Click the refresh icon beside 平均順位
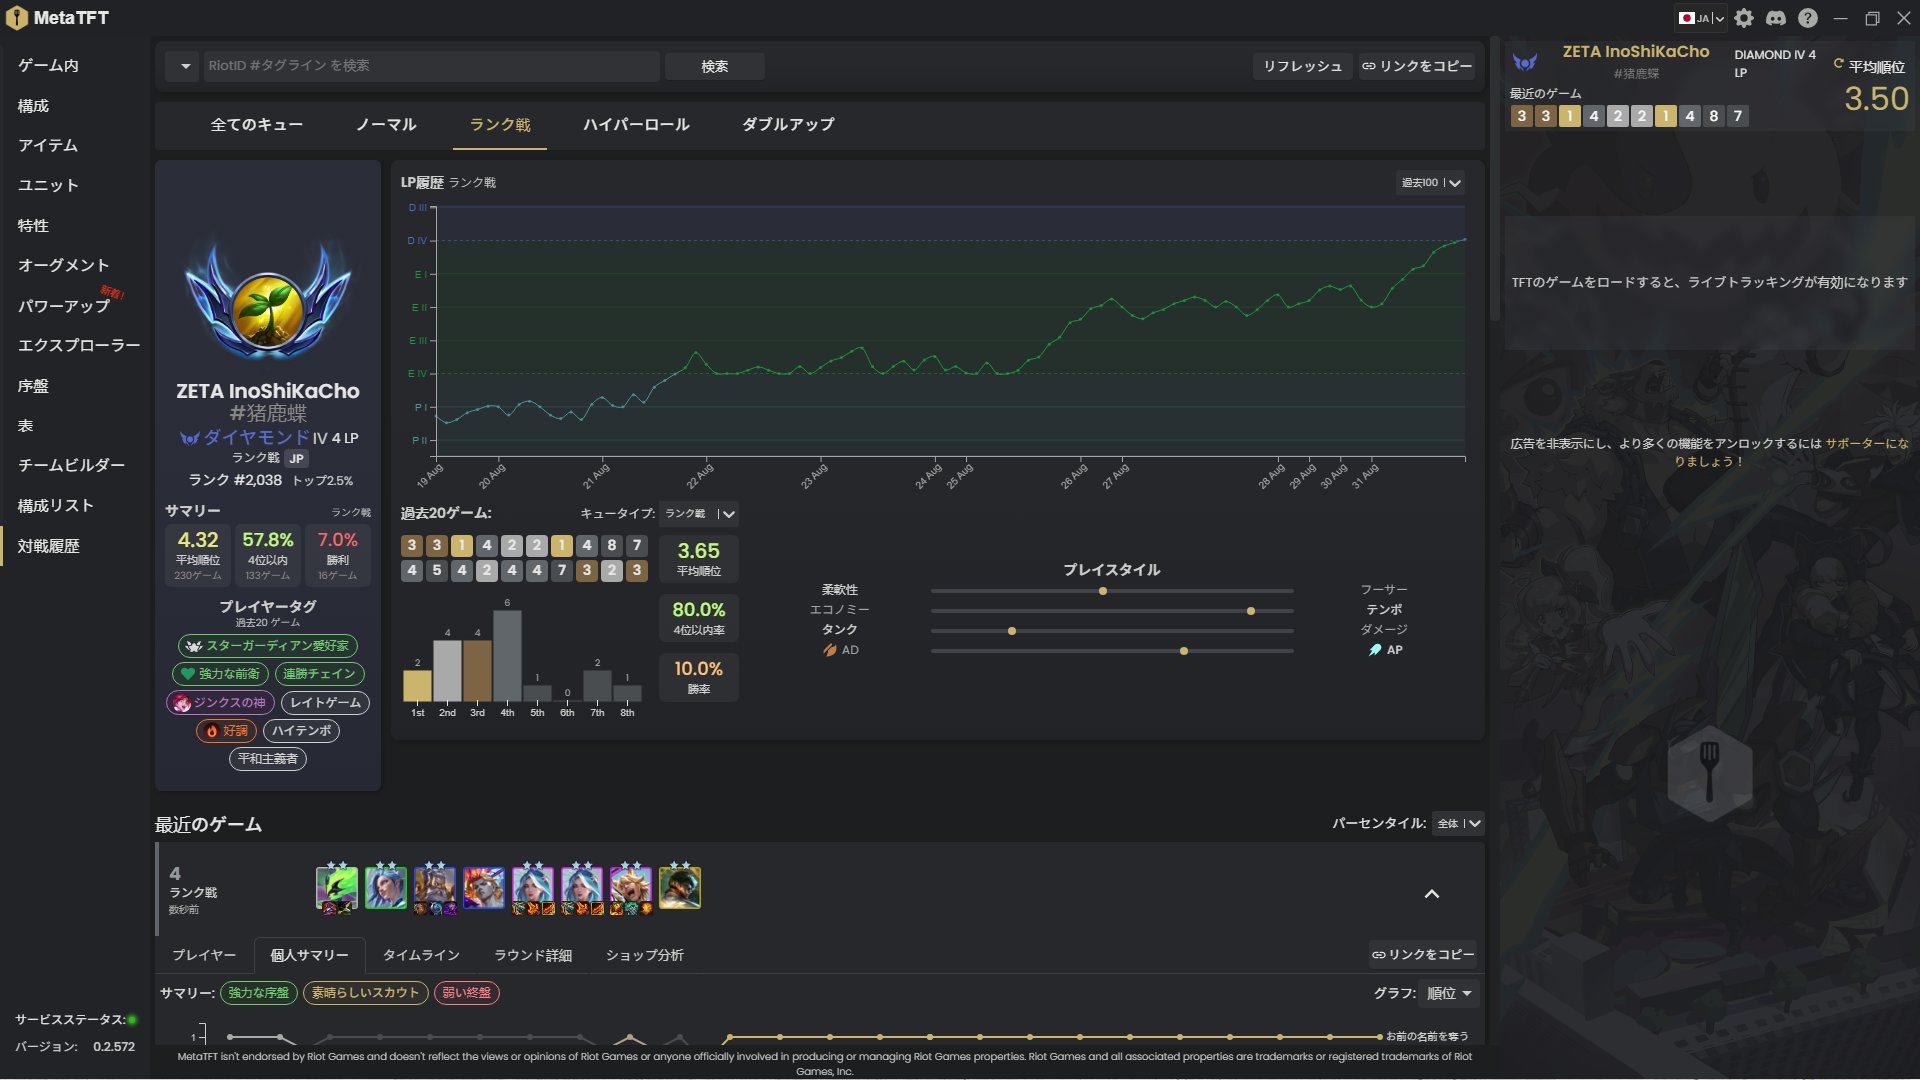The width and height of the screenshot is (1920, 1080). 1838,64
